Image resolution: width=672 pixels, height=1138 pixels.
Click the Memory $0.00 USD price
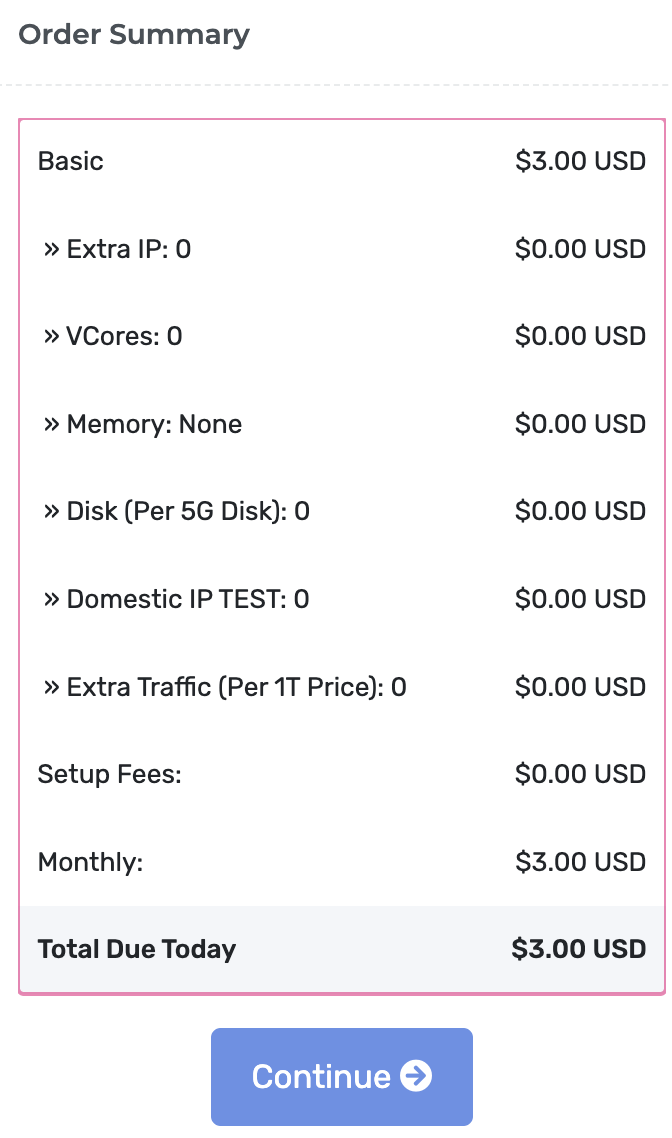[x=580, y=424]
